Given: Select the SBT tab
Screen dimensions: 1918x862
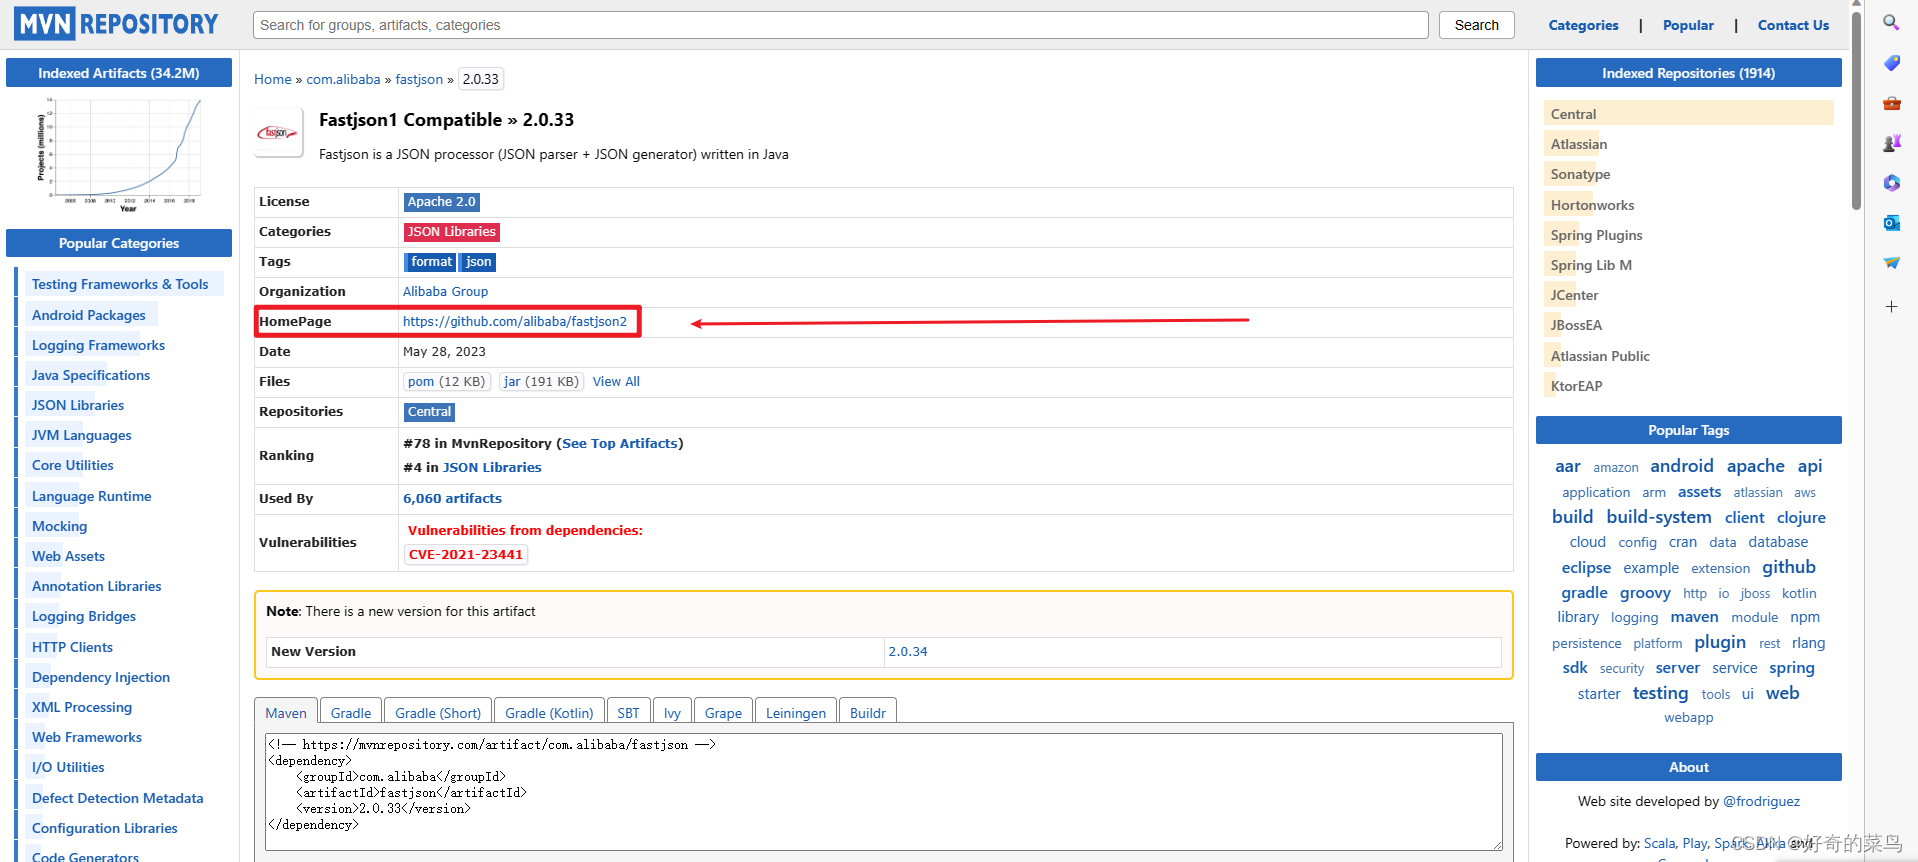Looking at the screenshot, I should point(628,711).
